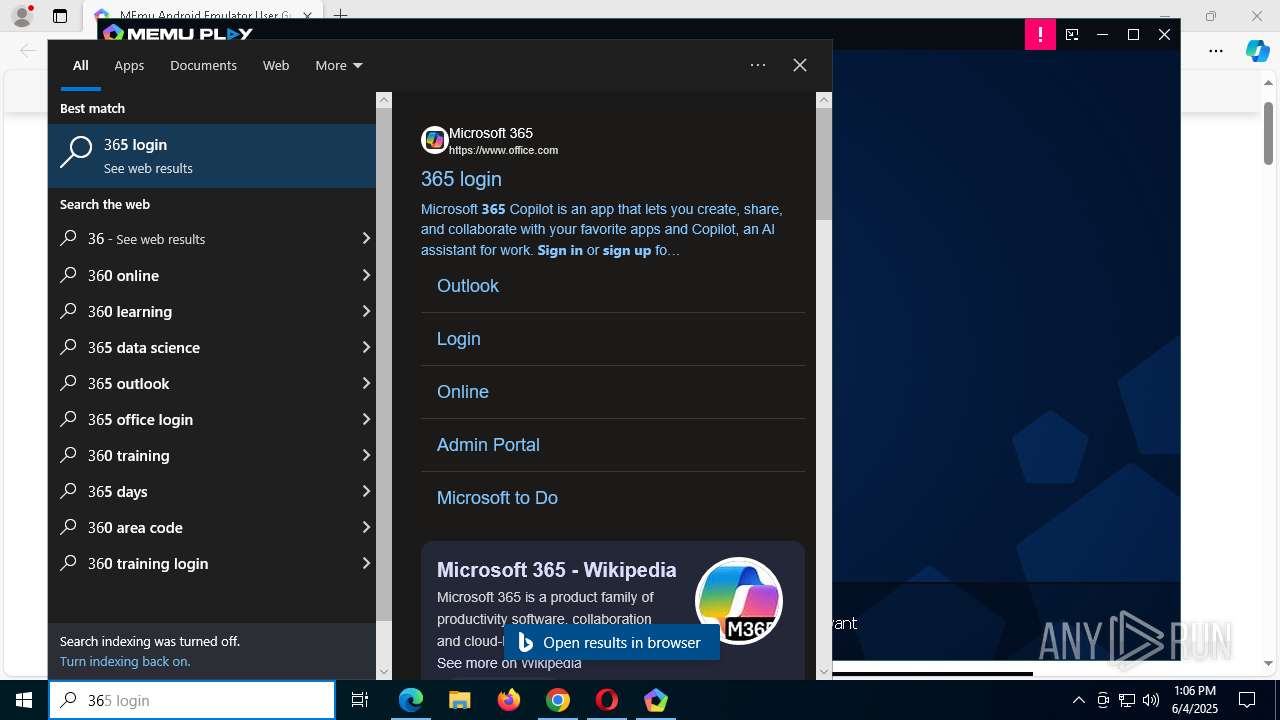Viewport: 1280px width, 720px height.
Task: Click the 'Sign in' link in description
Action: [560, 250]
